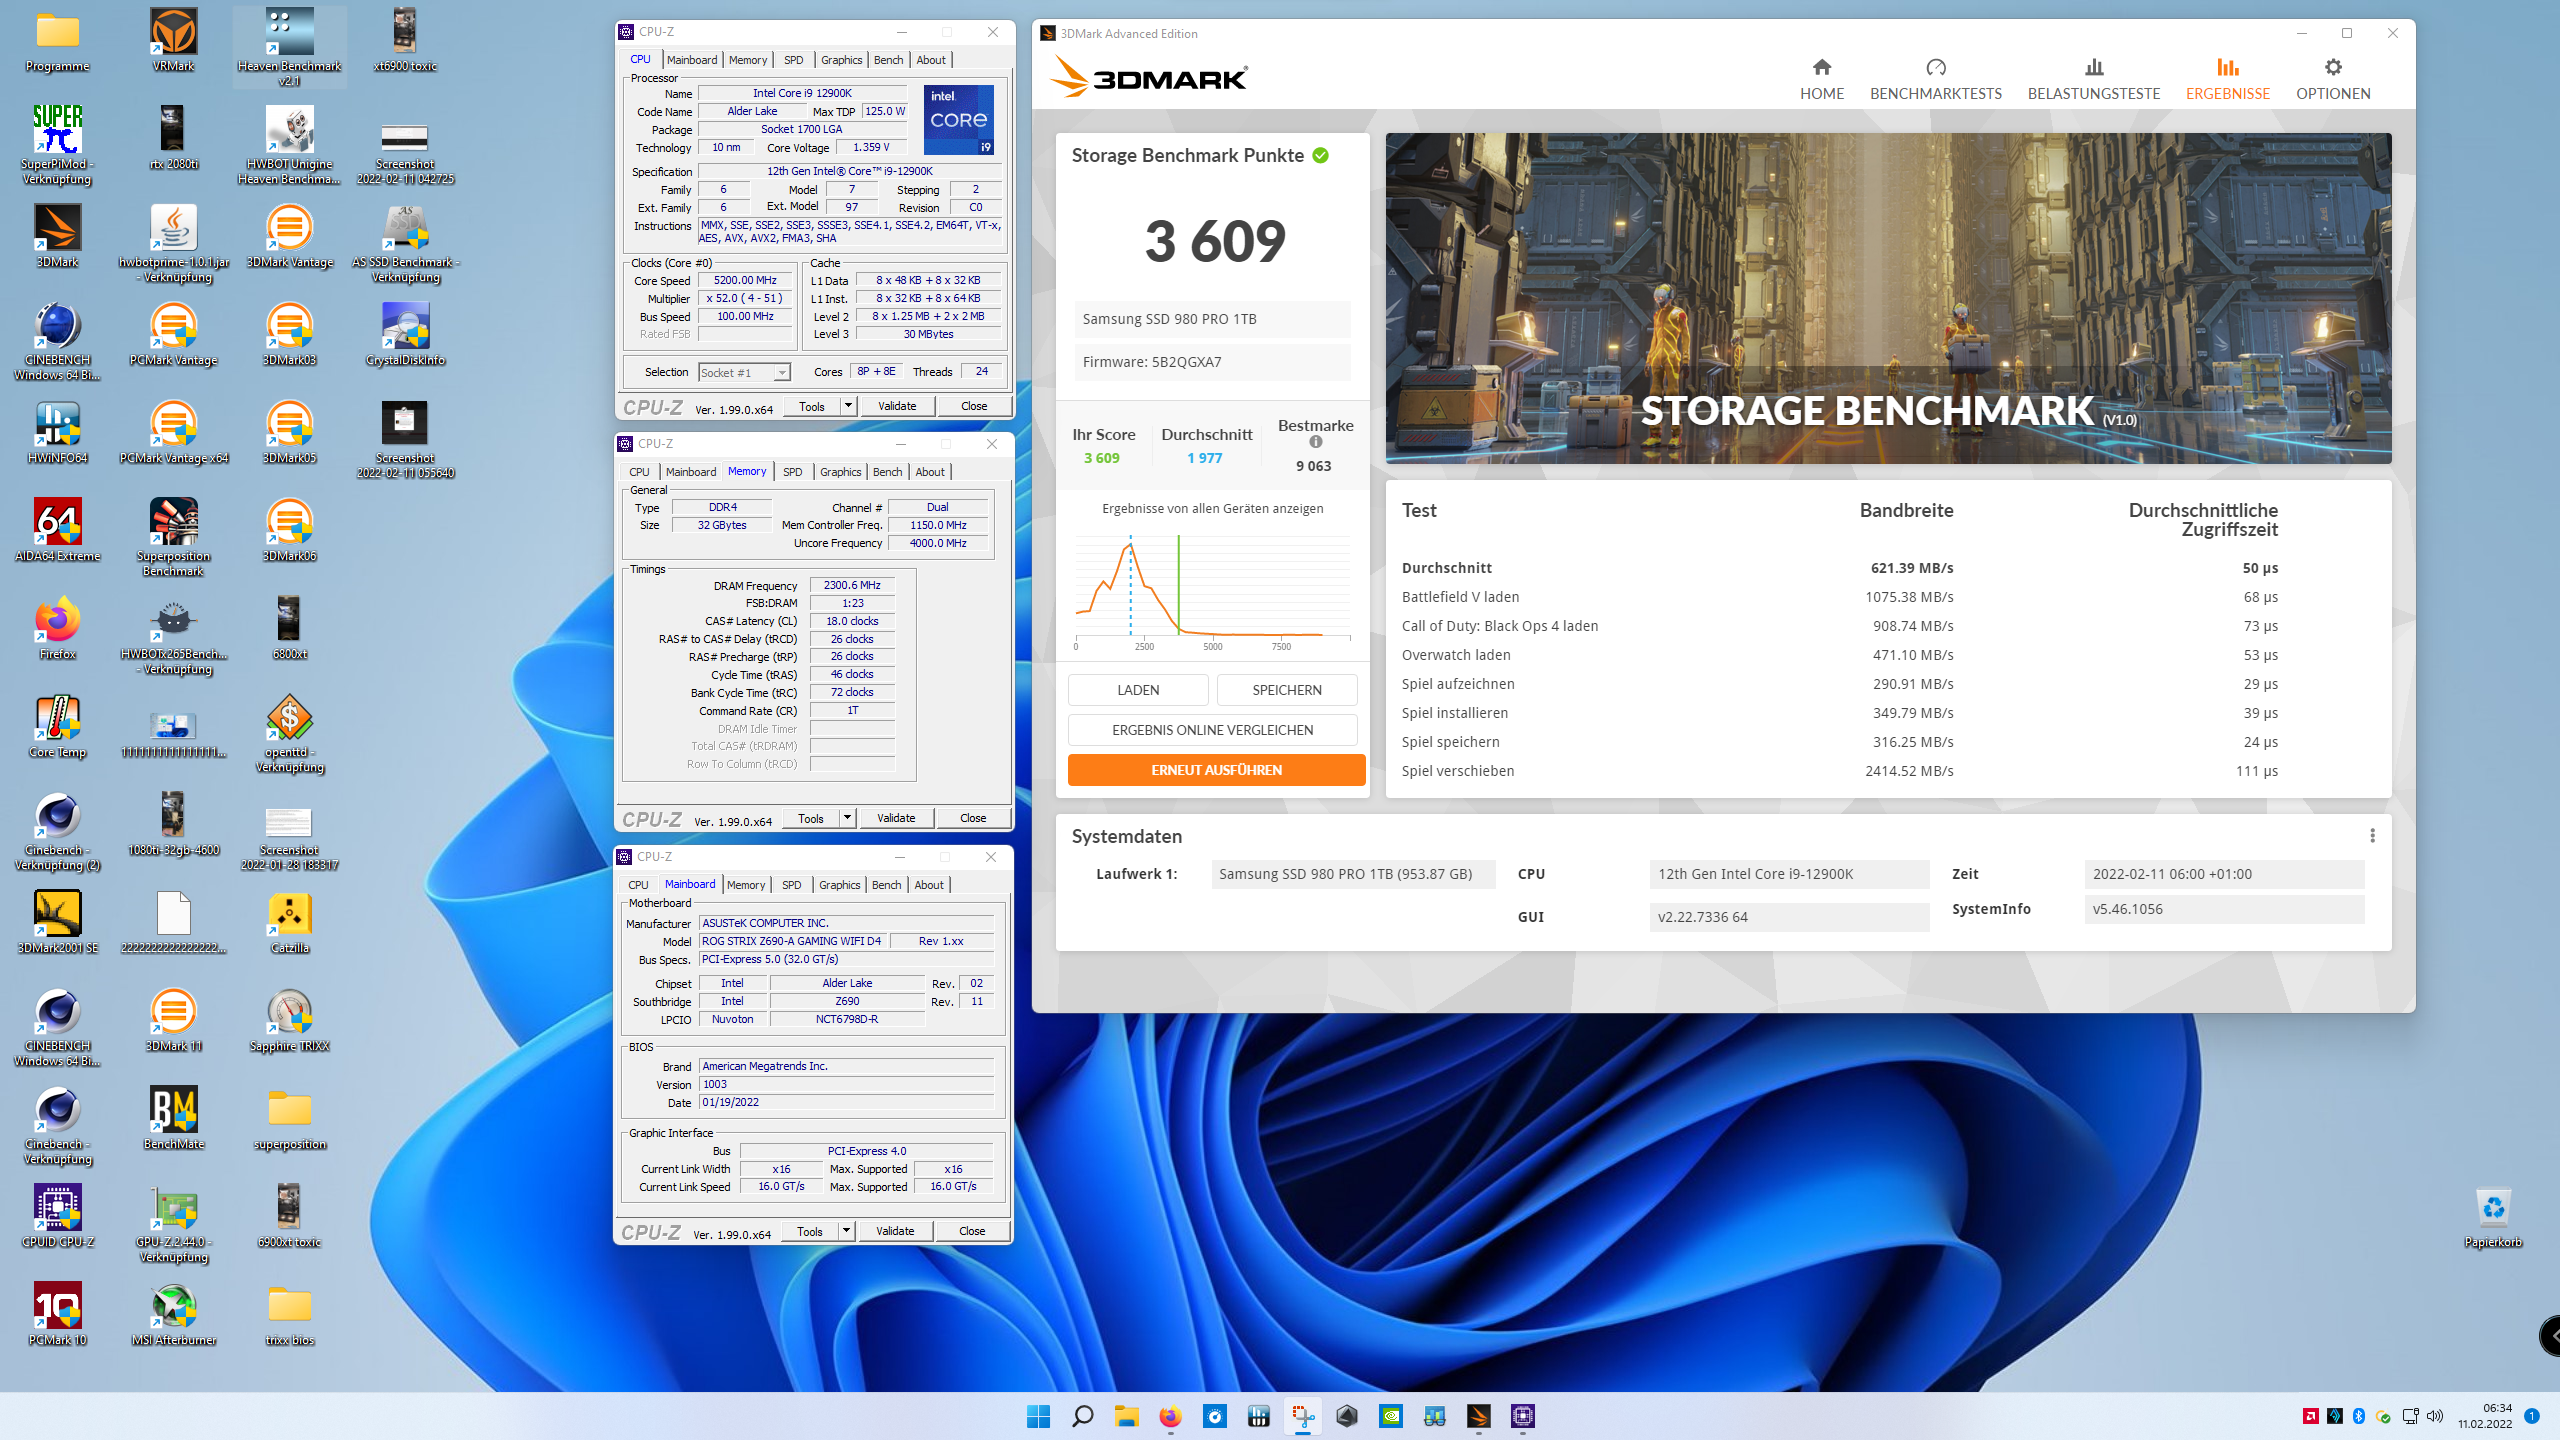Open the VRMark desktop icon
2560x1440 pixels.
174,41
